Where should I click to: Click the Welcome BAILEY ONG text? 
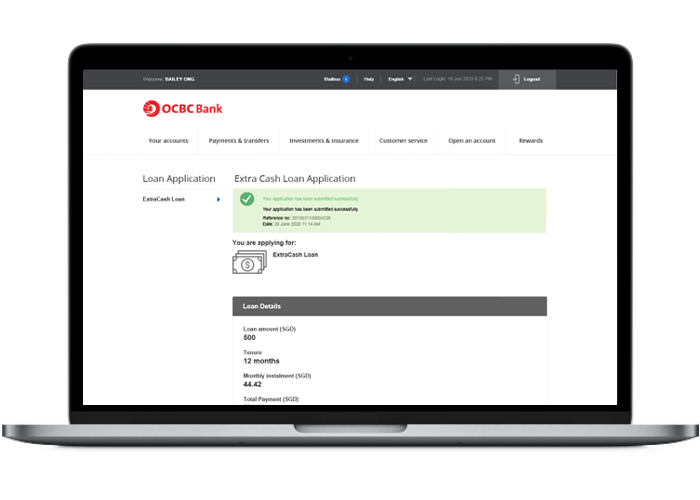168,79
